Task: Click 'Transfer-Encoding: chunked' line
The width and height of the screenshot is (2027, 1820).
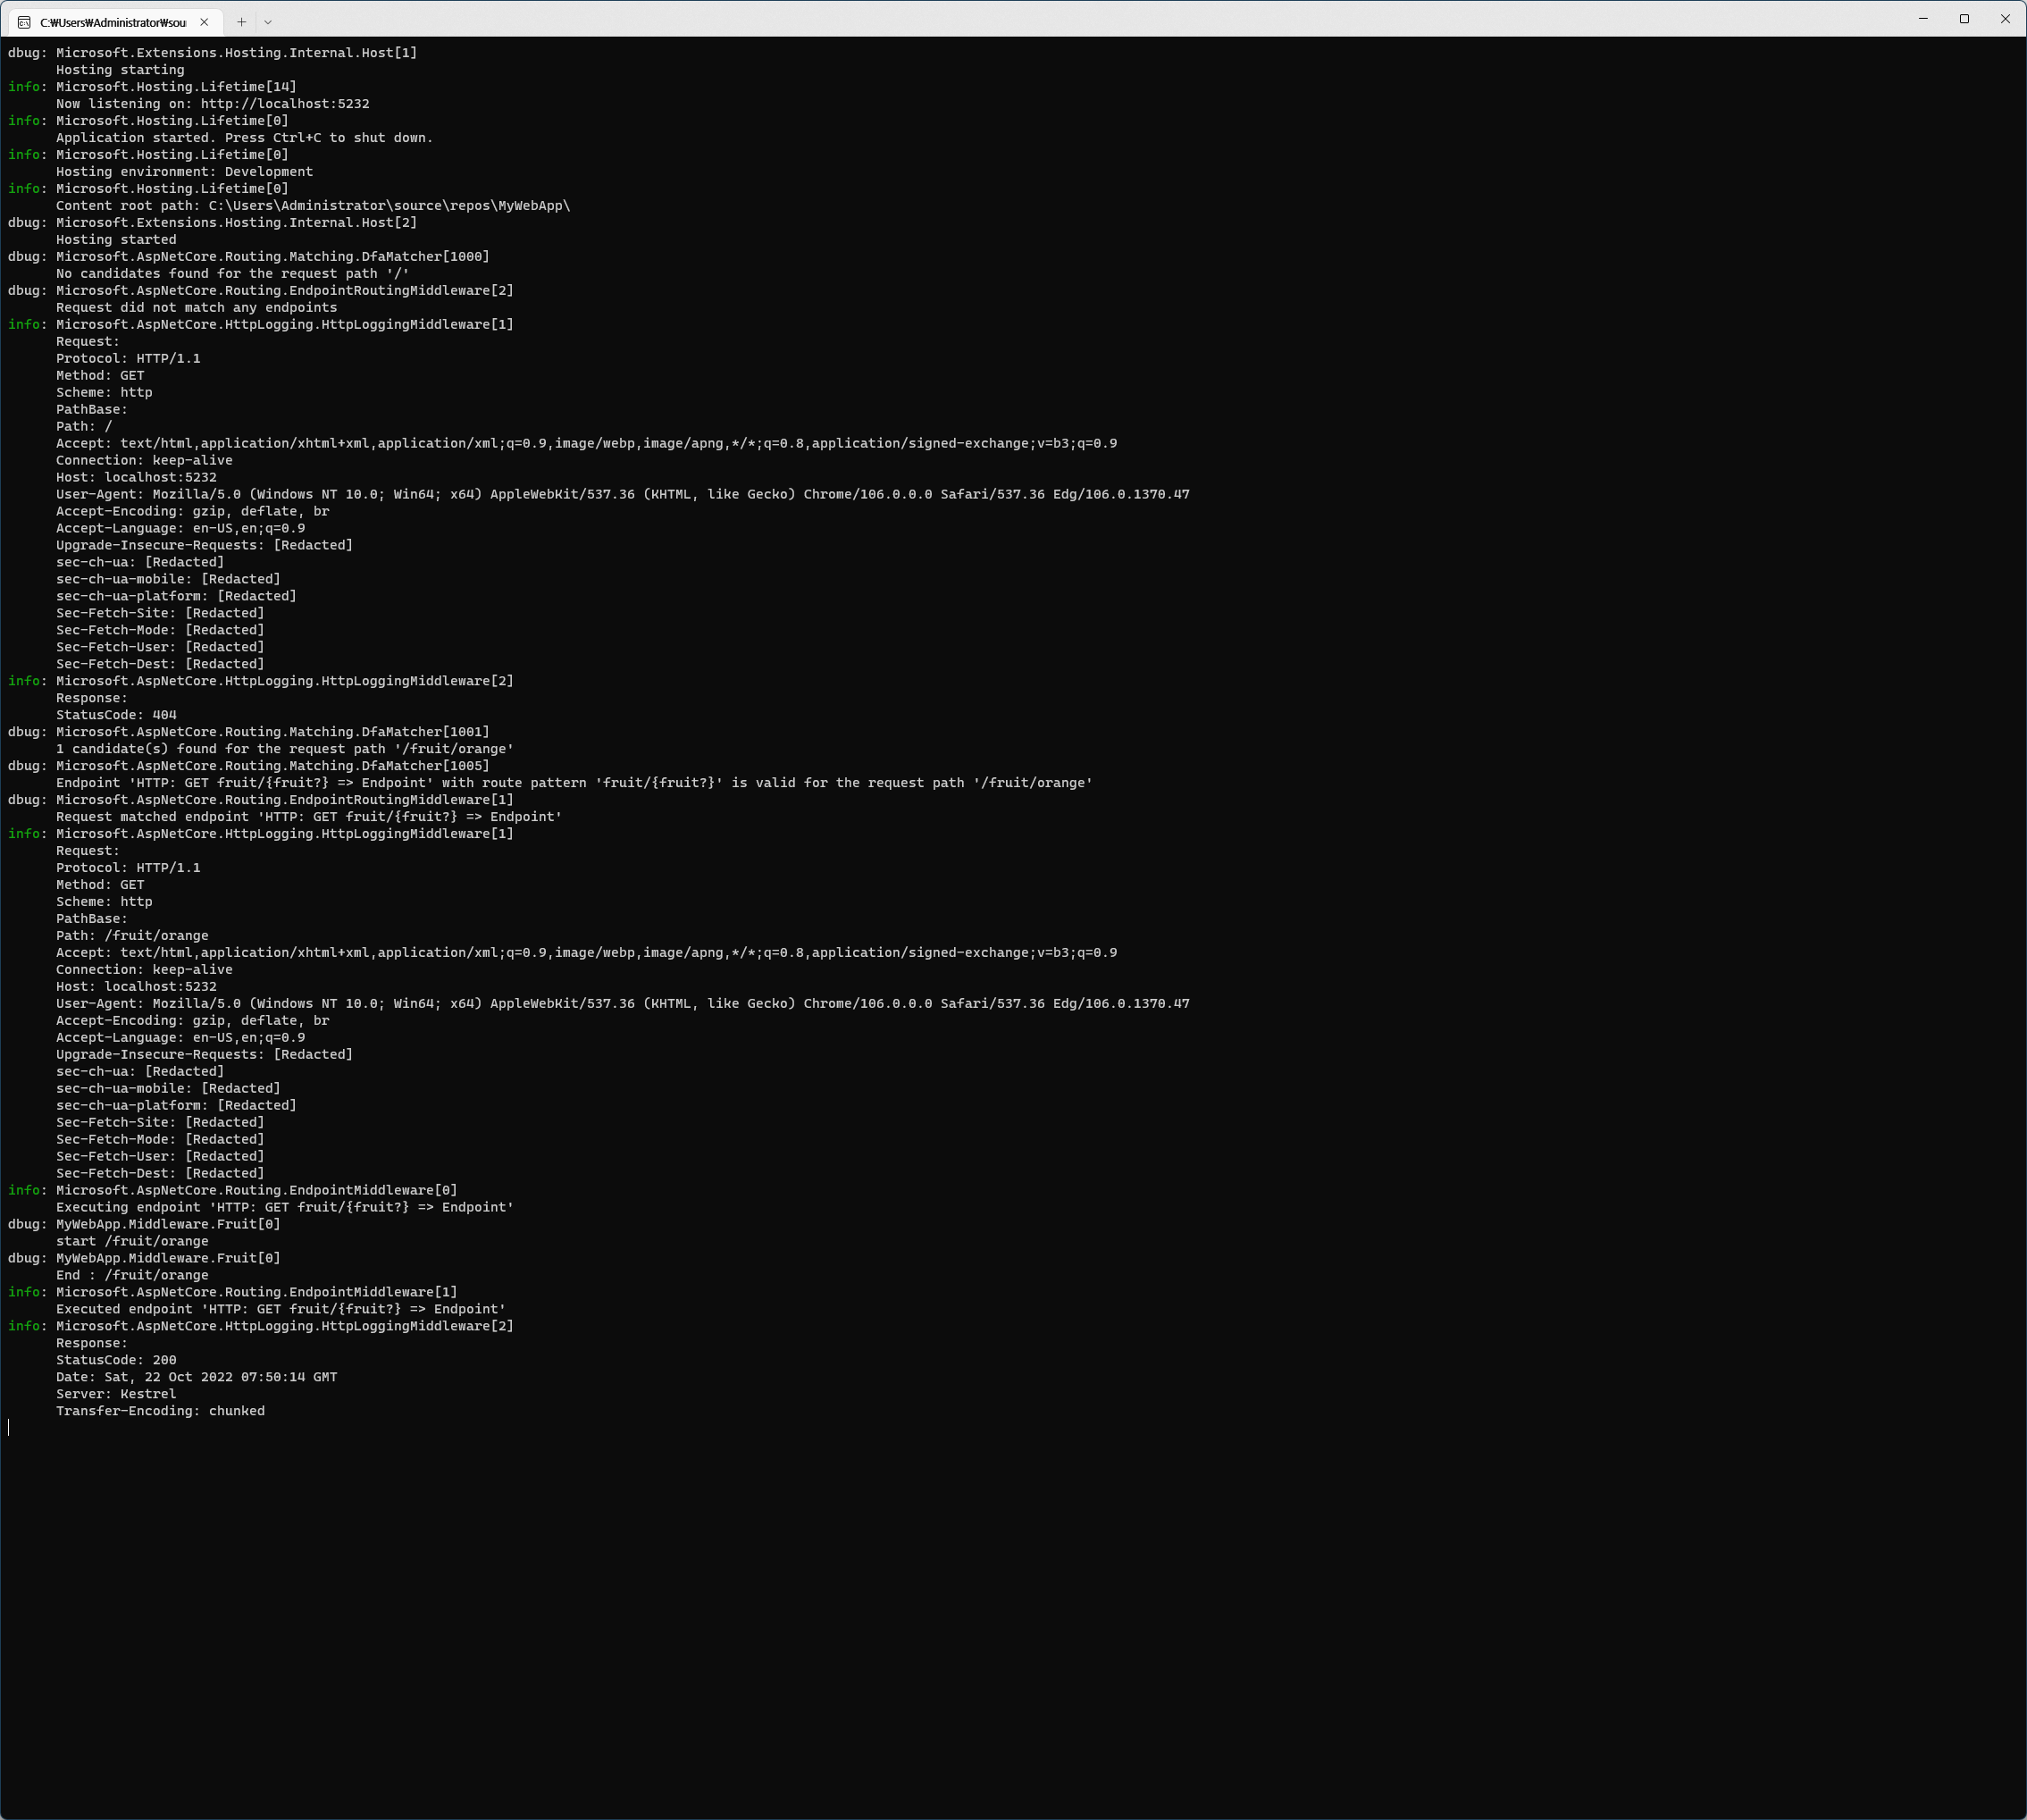Action: point(160,1411)
